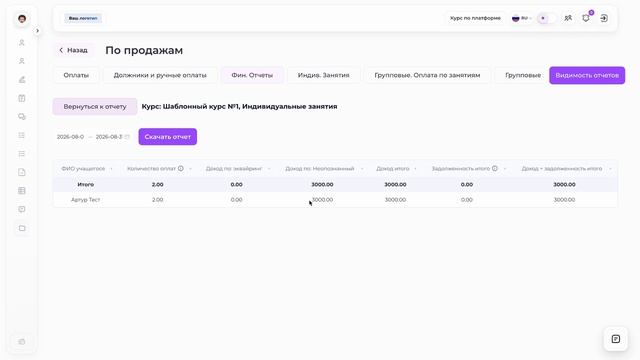This screenshot has width=640, height=360.
Task: Switch to the Индив. Занятия tab
Action: (323, 76)
